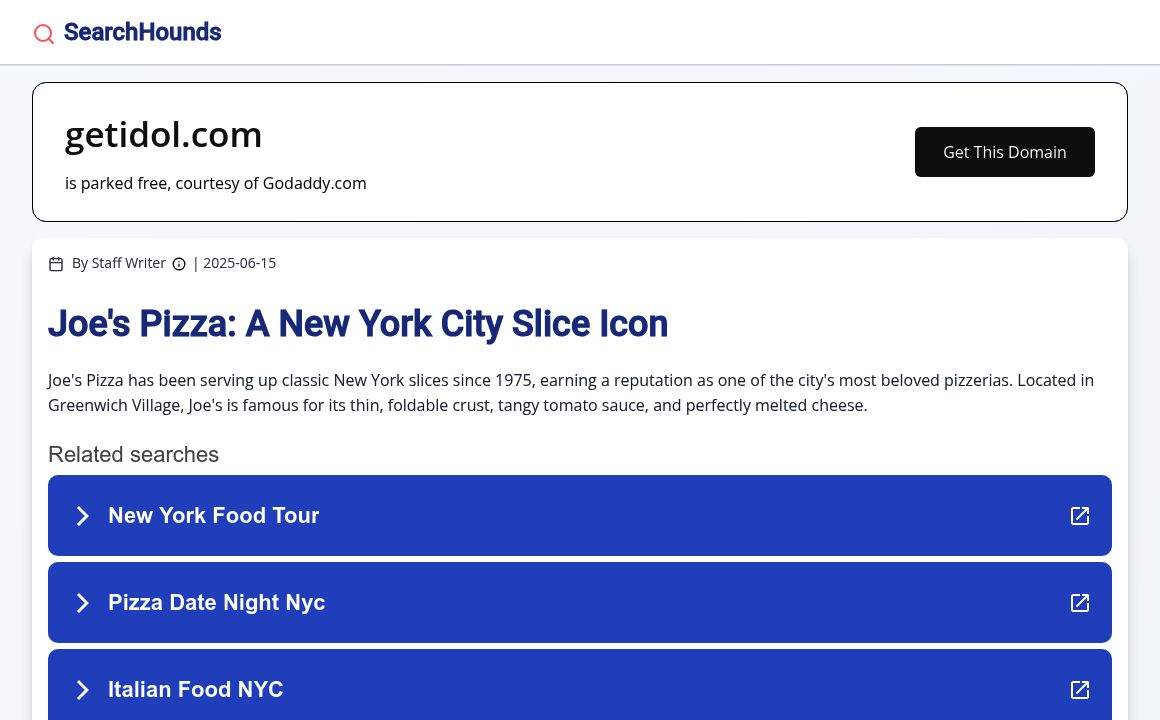Open external link icon for New York Food Tour
The width and height of the screenshot is (1160, 720).
[x=1080, y=516]
